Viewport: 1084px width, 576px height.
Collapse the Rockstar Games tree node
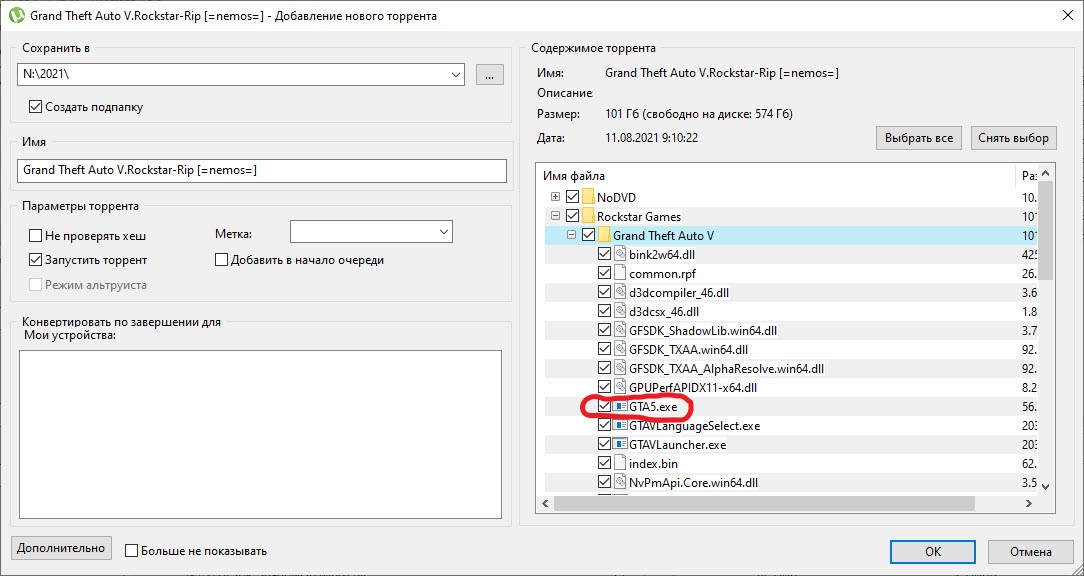(555, 216)
